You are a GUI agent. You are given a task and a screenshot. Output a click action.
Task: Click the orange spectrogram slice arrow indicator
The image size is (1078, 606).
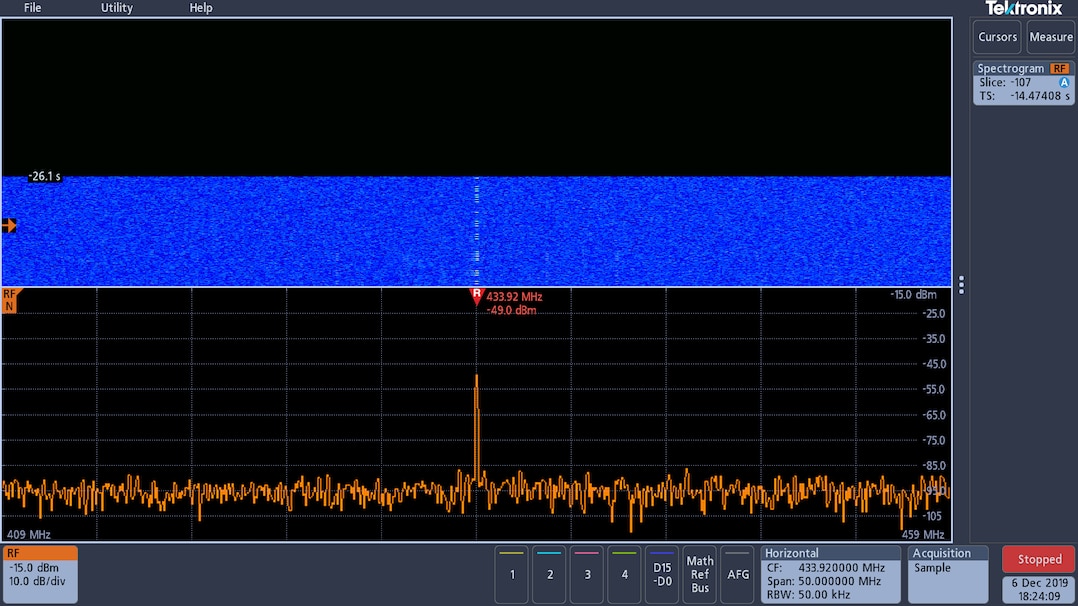(9, 226)
